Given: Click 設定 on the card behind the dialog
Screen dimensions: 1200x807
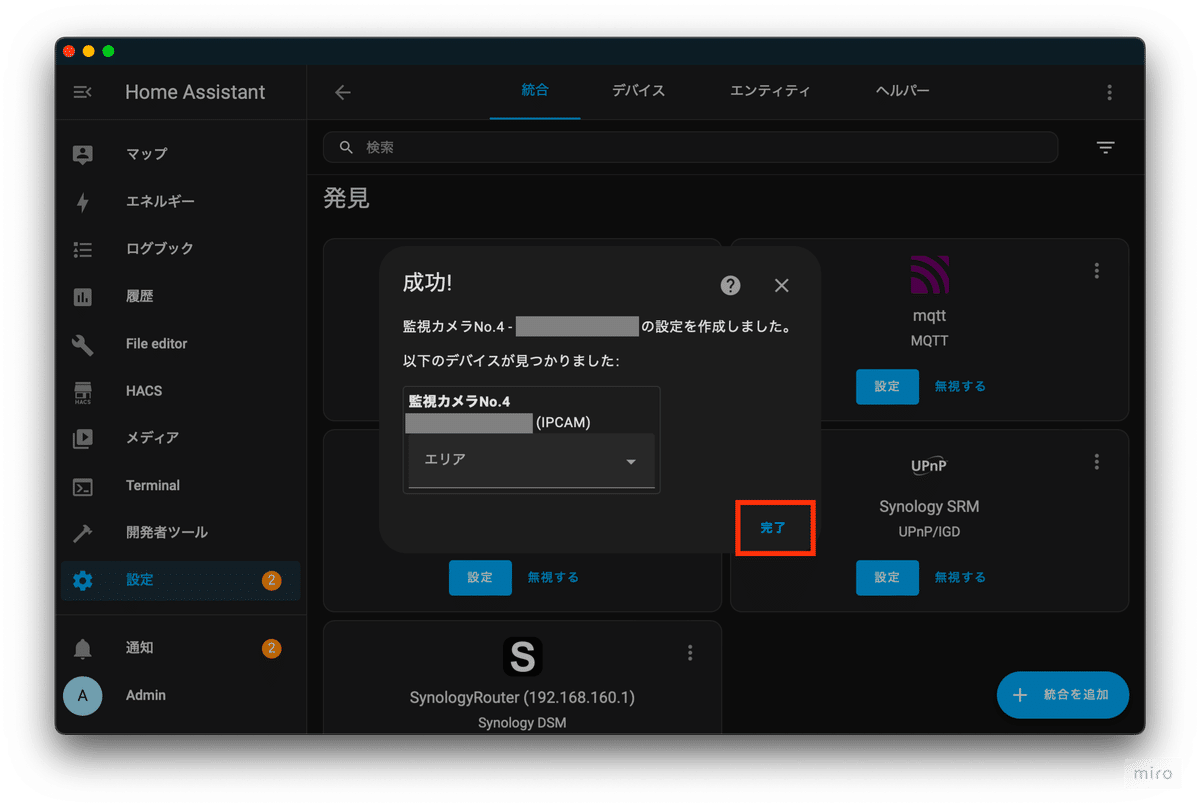Looking at the screenshot, I should point(480,577).
